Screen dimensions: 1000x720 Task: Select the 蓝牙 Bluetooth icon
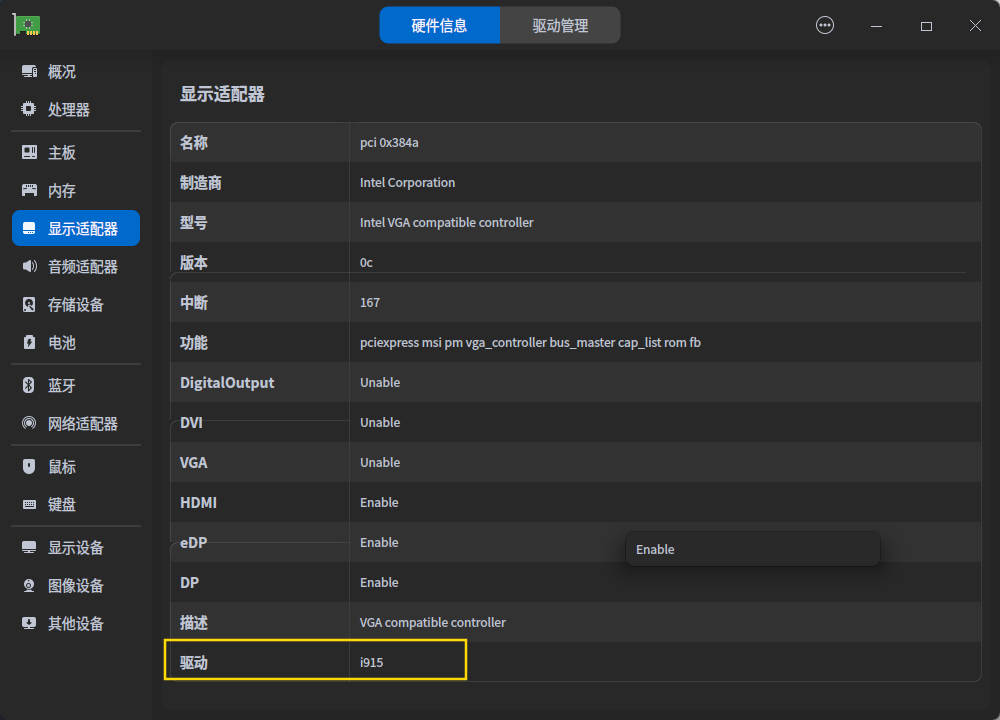pos(29,385)
